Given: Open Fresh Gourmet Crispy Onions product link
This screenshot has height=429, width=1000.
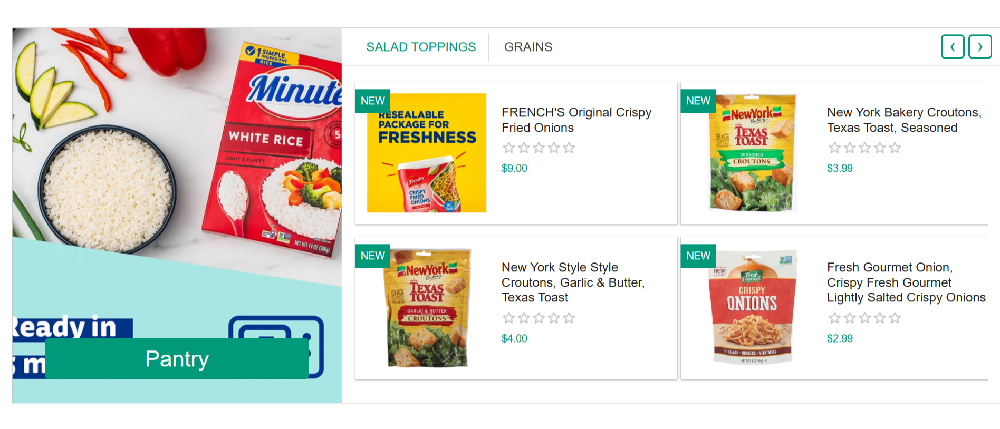Looking at the screenshot, I should tap(905, 282).
